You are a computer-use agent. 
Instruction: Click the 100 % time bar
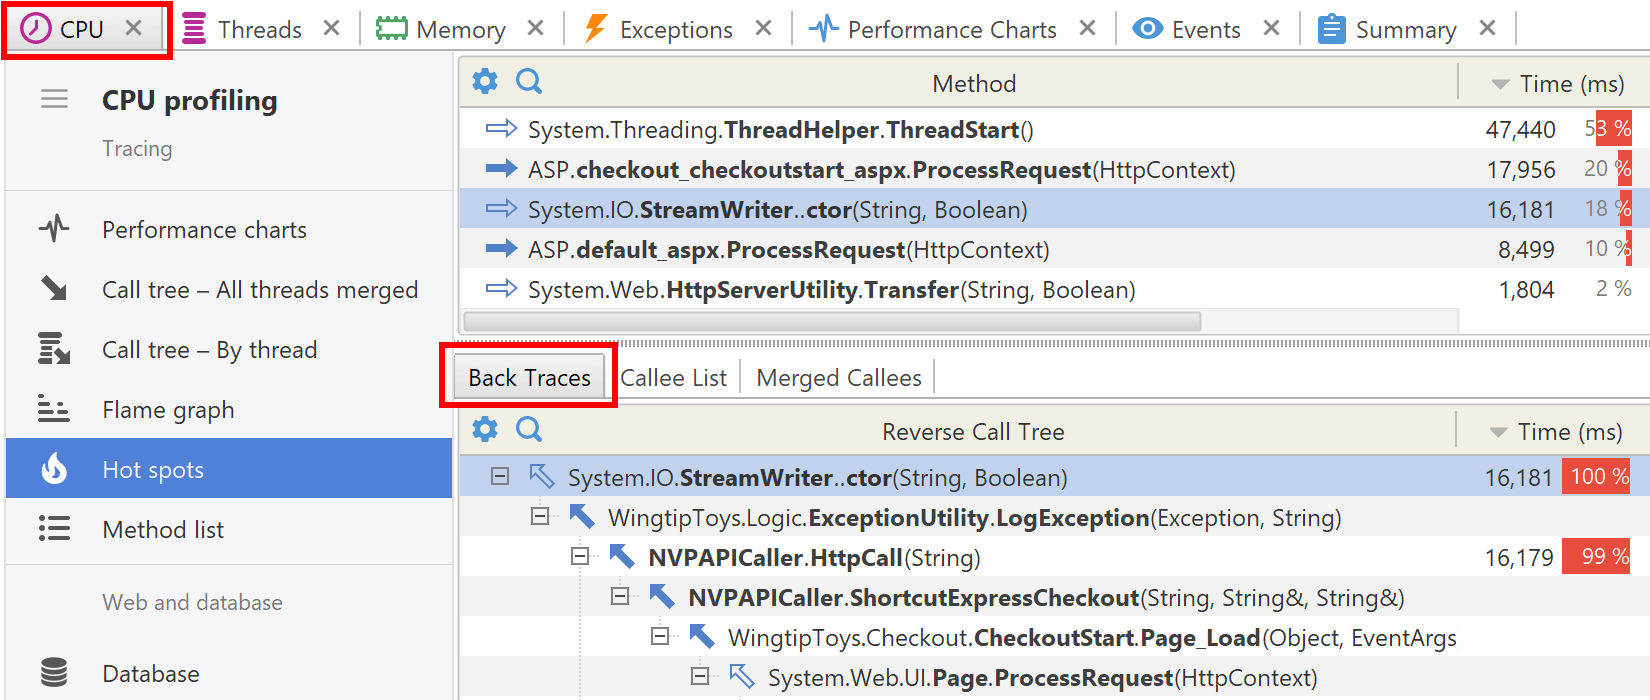point(1597,477)
